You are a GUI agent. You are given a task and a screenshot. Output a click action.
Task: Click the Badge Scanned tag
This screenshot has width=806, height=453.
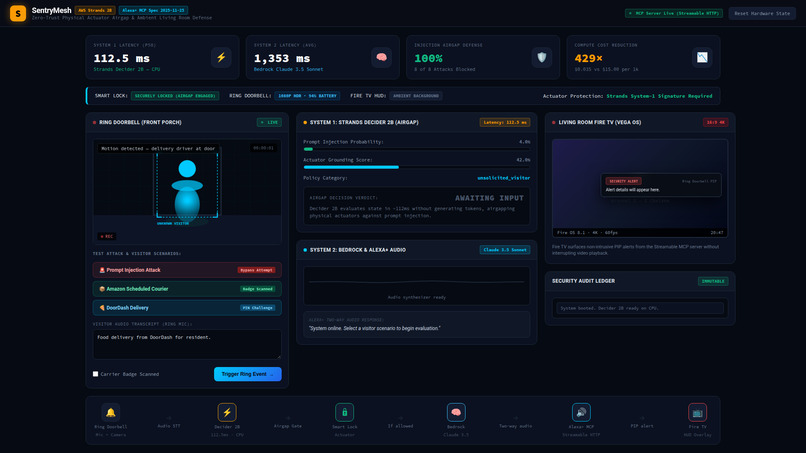[x=258, y=289]
